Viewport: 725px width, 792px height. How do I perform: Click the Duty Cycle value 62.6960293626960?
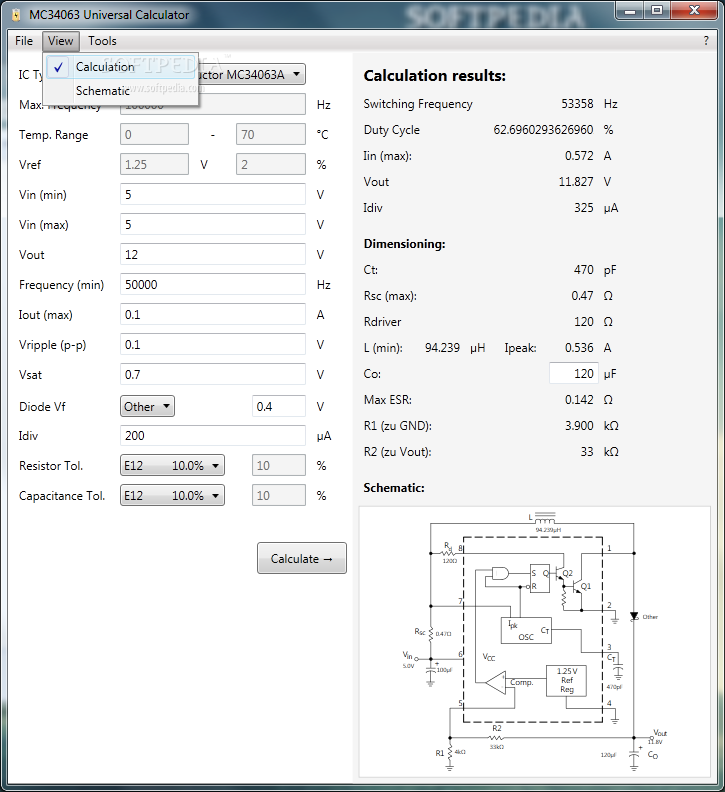pos(543,130)
